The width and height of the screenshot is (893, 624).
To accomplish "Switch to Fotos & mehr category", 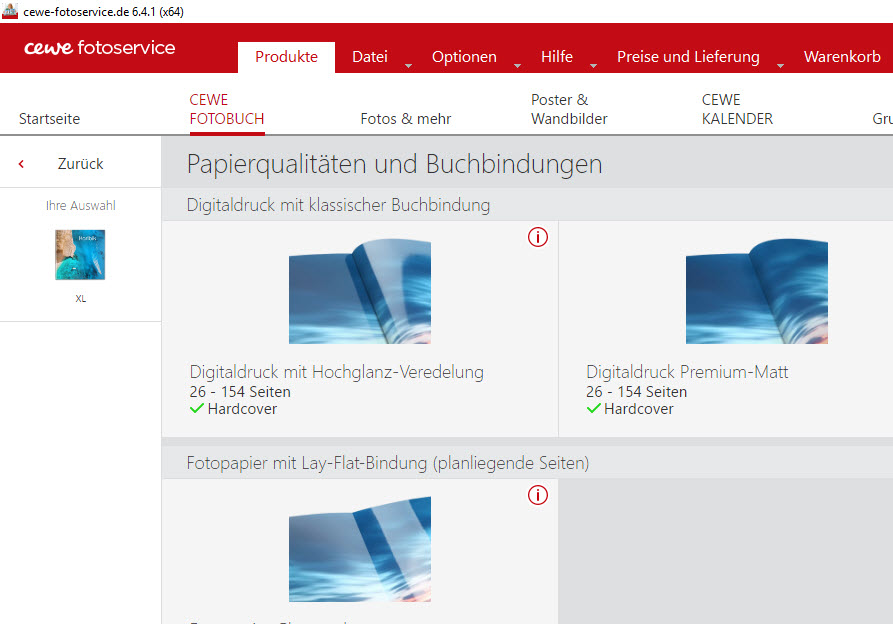I will [x=405, y=118].
